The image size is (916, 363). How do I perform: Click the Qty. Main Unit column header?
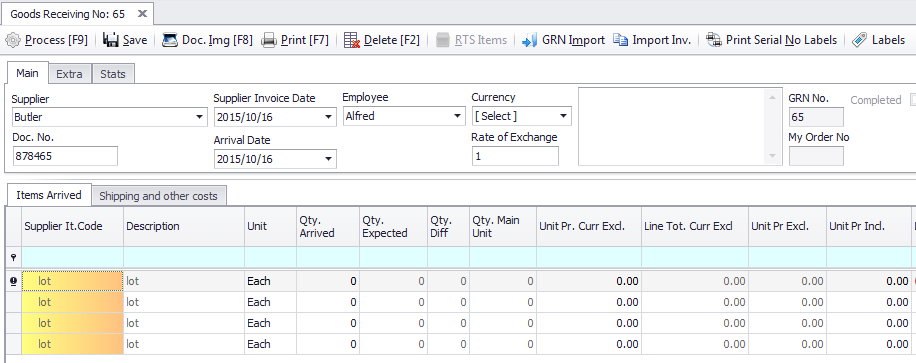point(503,226)
